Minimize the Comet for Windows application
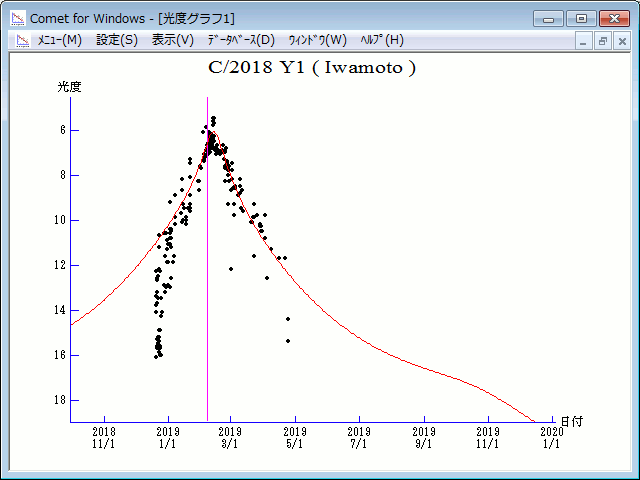640x480 pixels. click(548, 18)
